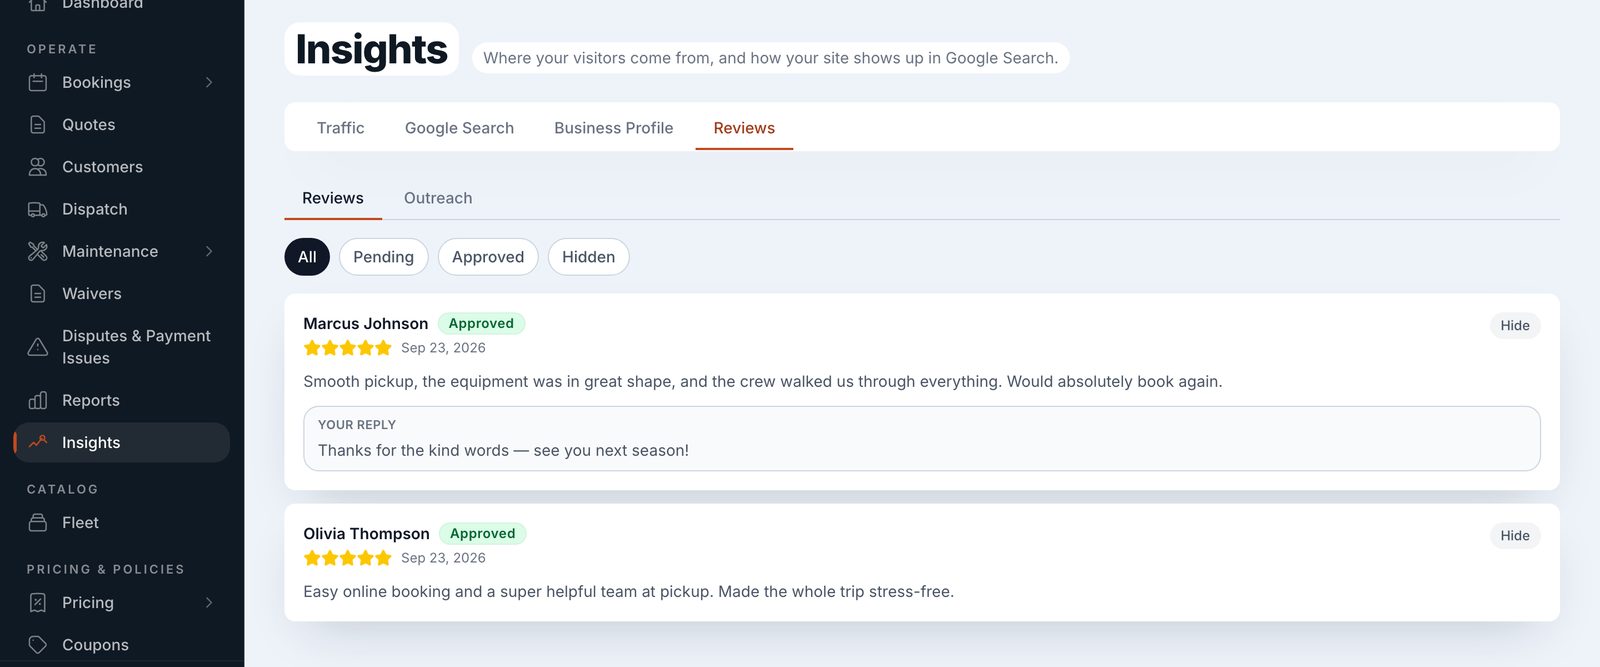Click the 'Smooth pickup' review text
The width and height of the screenshot is (1600, 667).
click(x=762, y=381)
